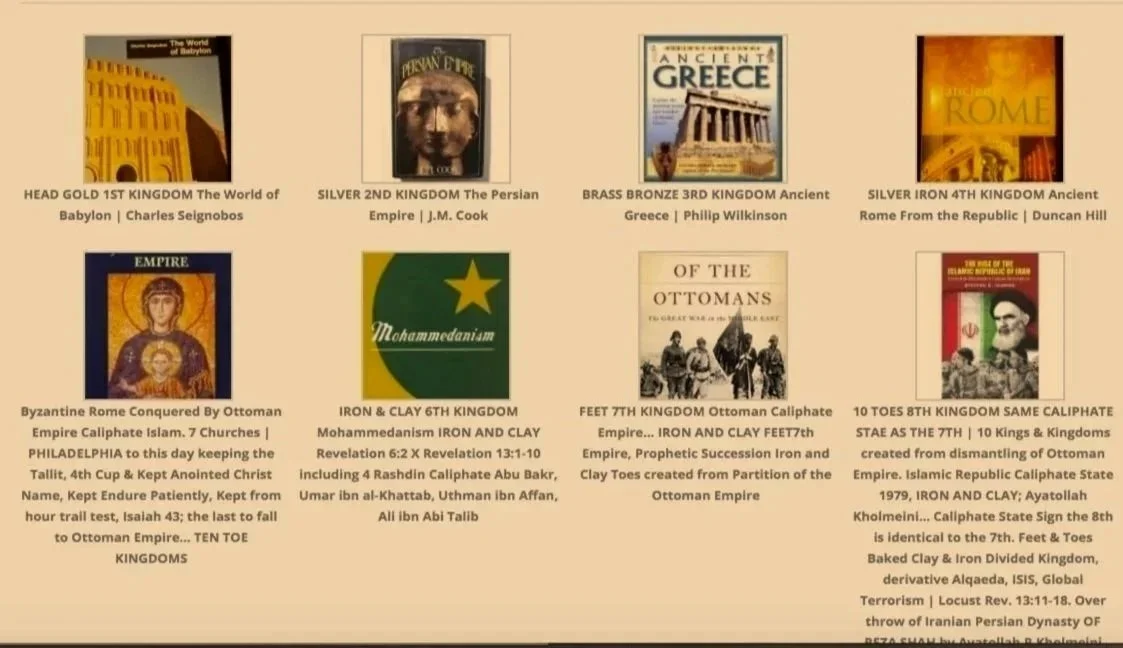Open "The World of Babylon" book cover image
Viewport: 1123px width, 648px height.
pyautogui.click(x=158, y=105)
